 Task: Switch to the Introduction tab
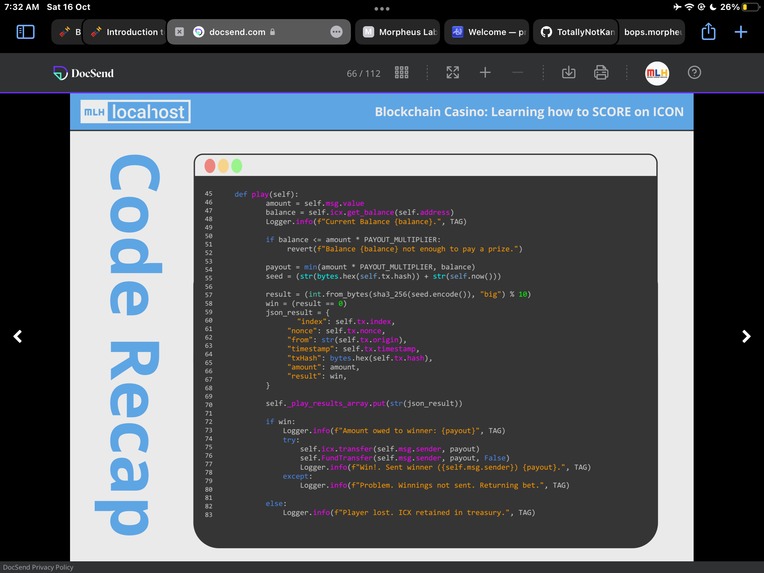(x=125, y=32)
